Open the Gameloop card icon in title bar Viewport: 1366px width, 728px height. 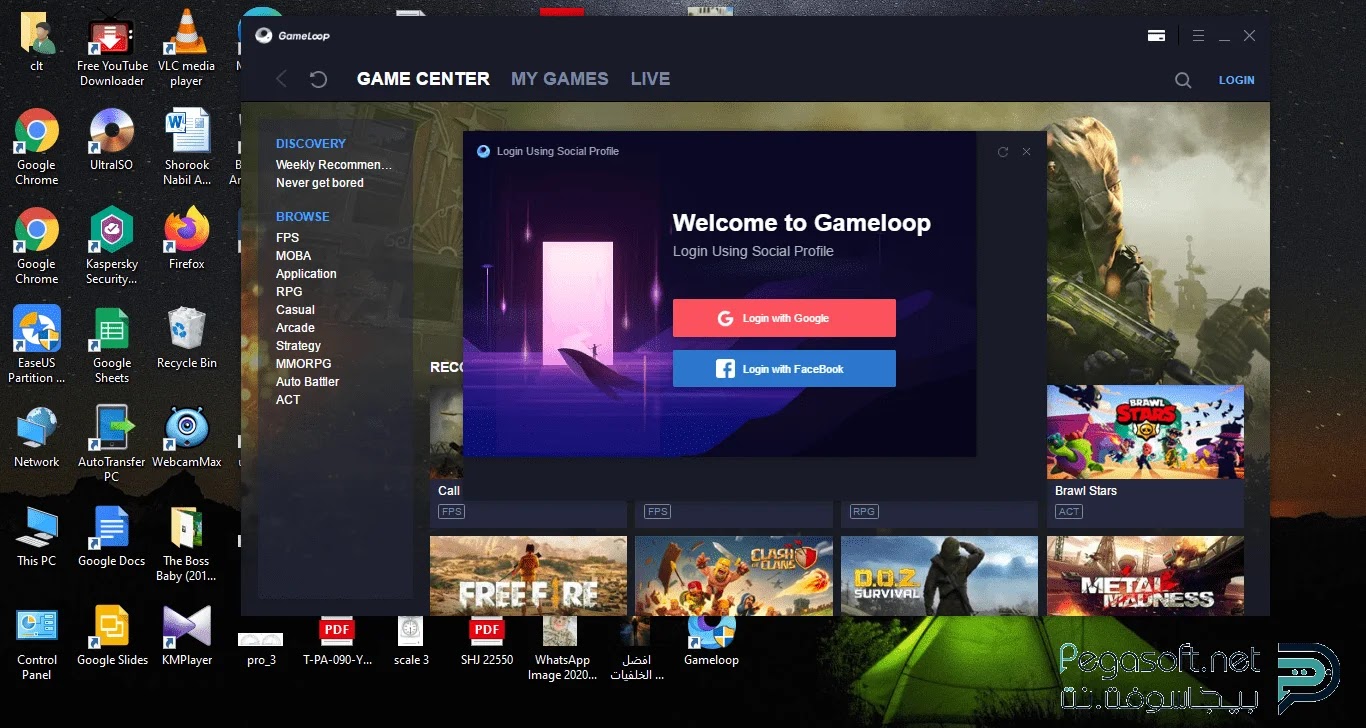pos(1157,36)
